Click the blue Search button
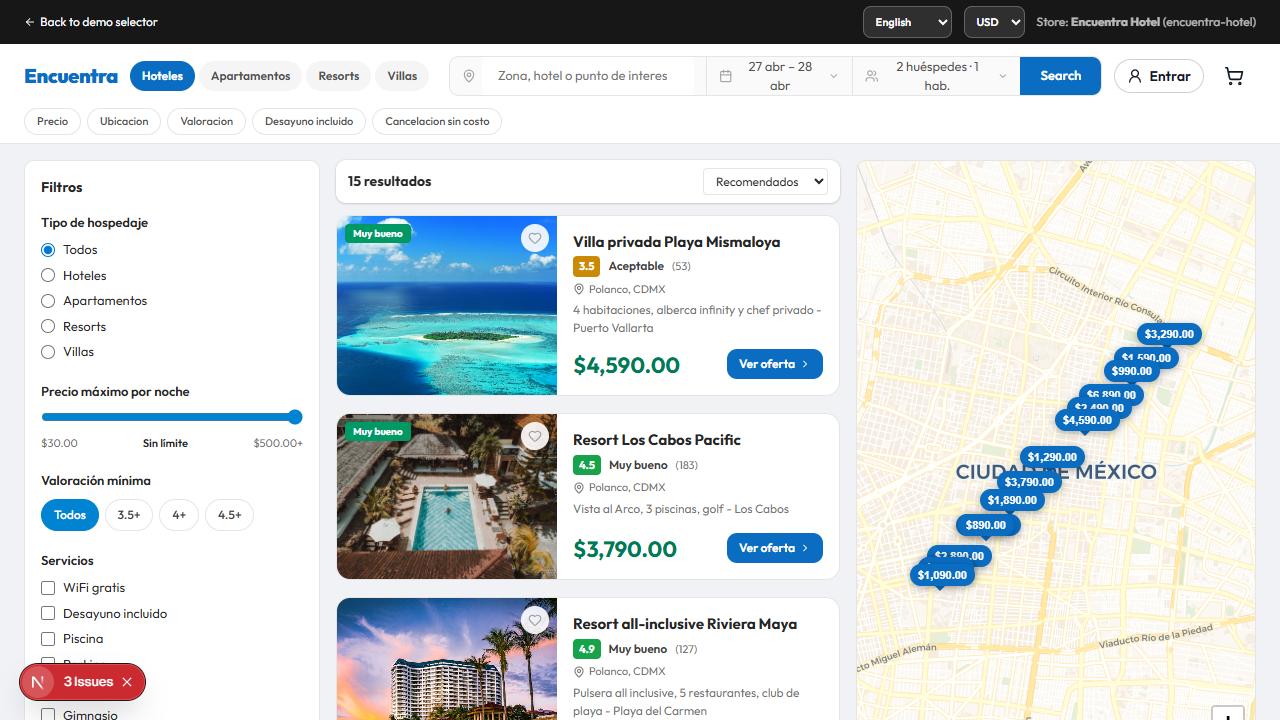The width and height of the screenshot is (1280, 720). click(1060, 76)
